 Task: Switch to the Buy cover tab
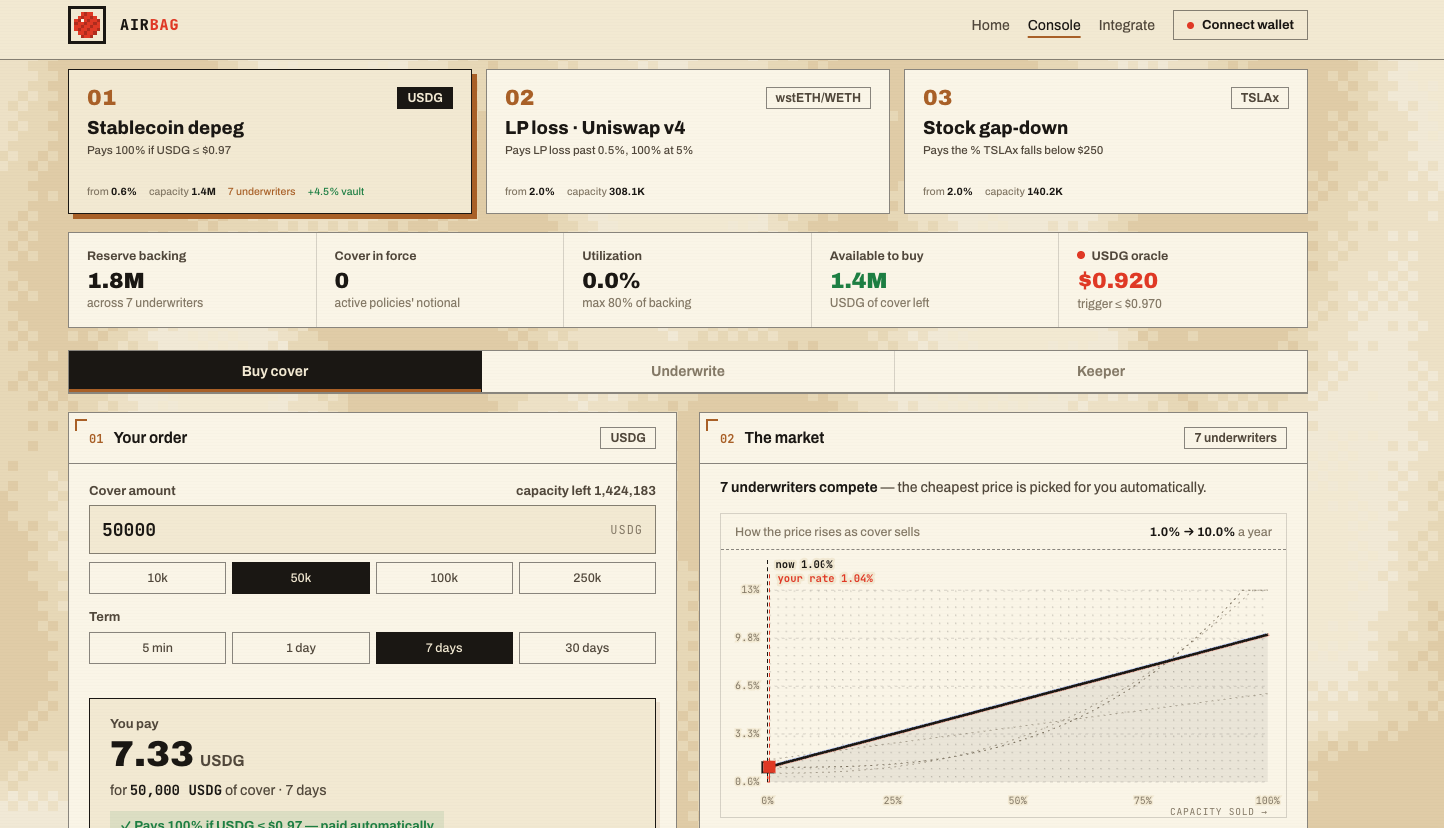275,371
